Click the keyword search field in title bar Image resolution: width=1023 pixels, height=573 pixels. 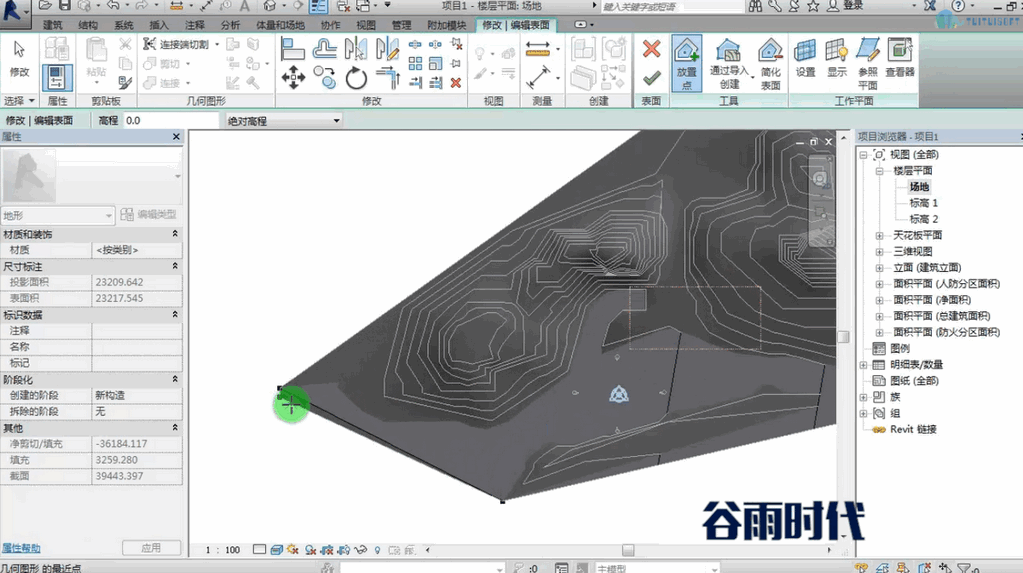671,7
